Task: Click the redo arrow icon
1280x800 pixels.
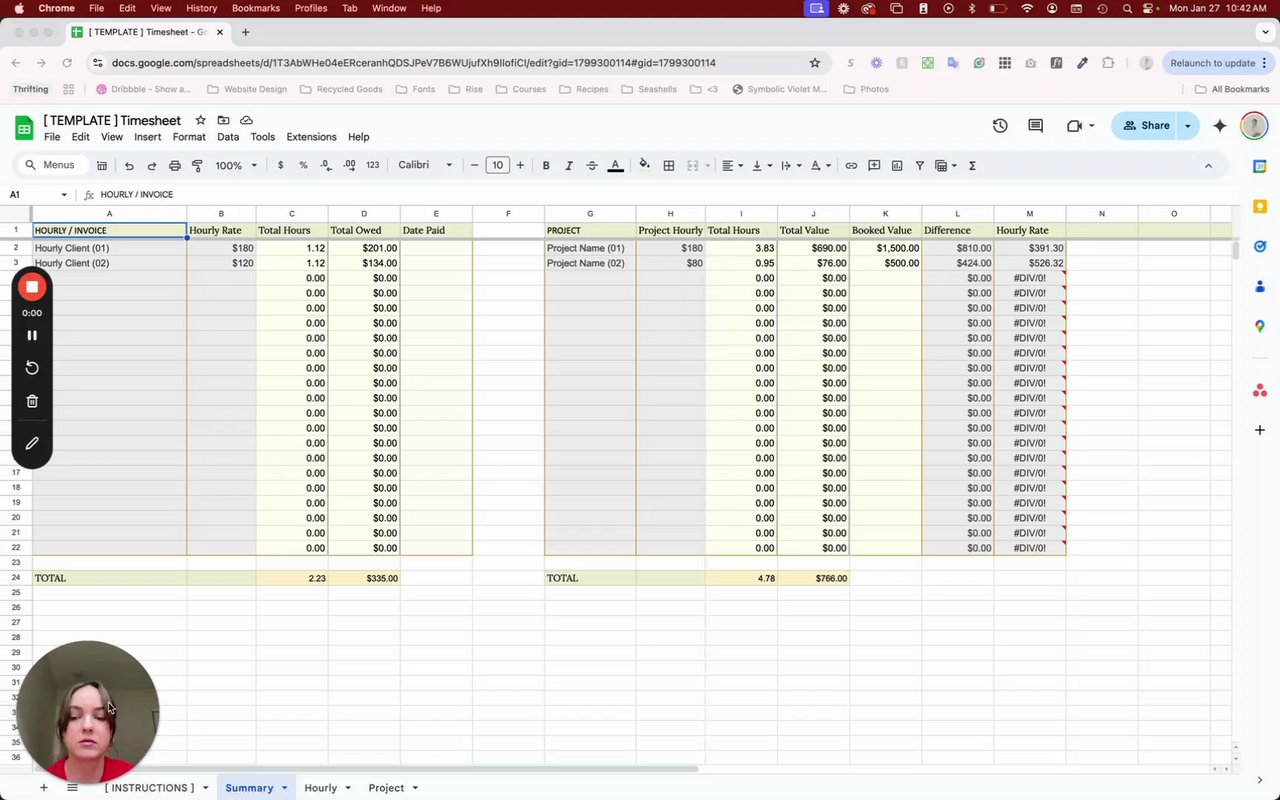Action: (x=152, y=165)
